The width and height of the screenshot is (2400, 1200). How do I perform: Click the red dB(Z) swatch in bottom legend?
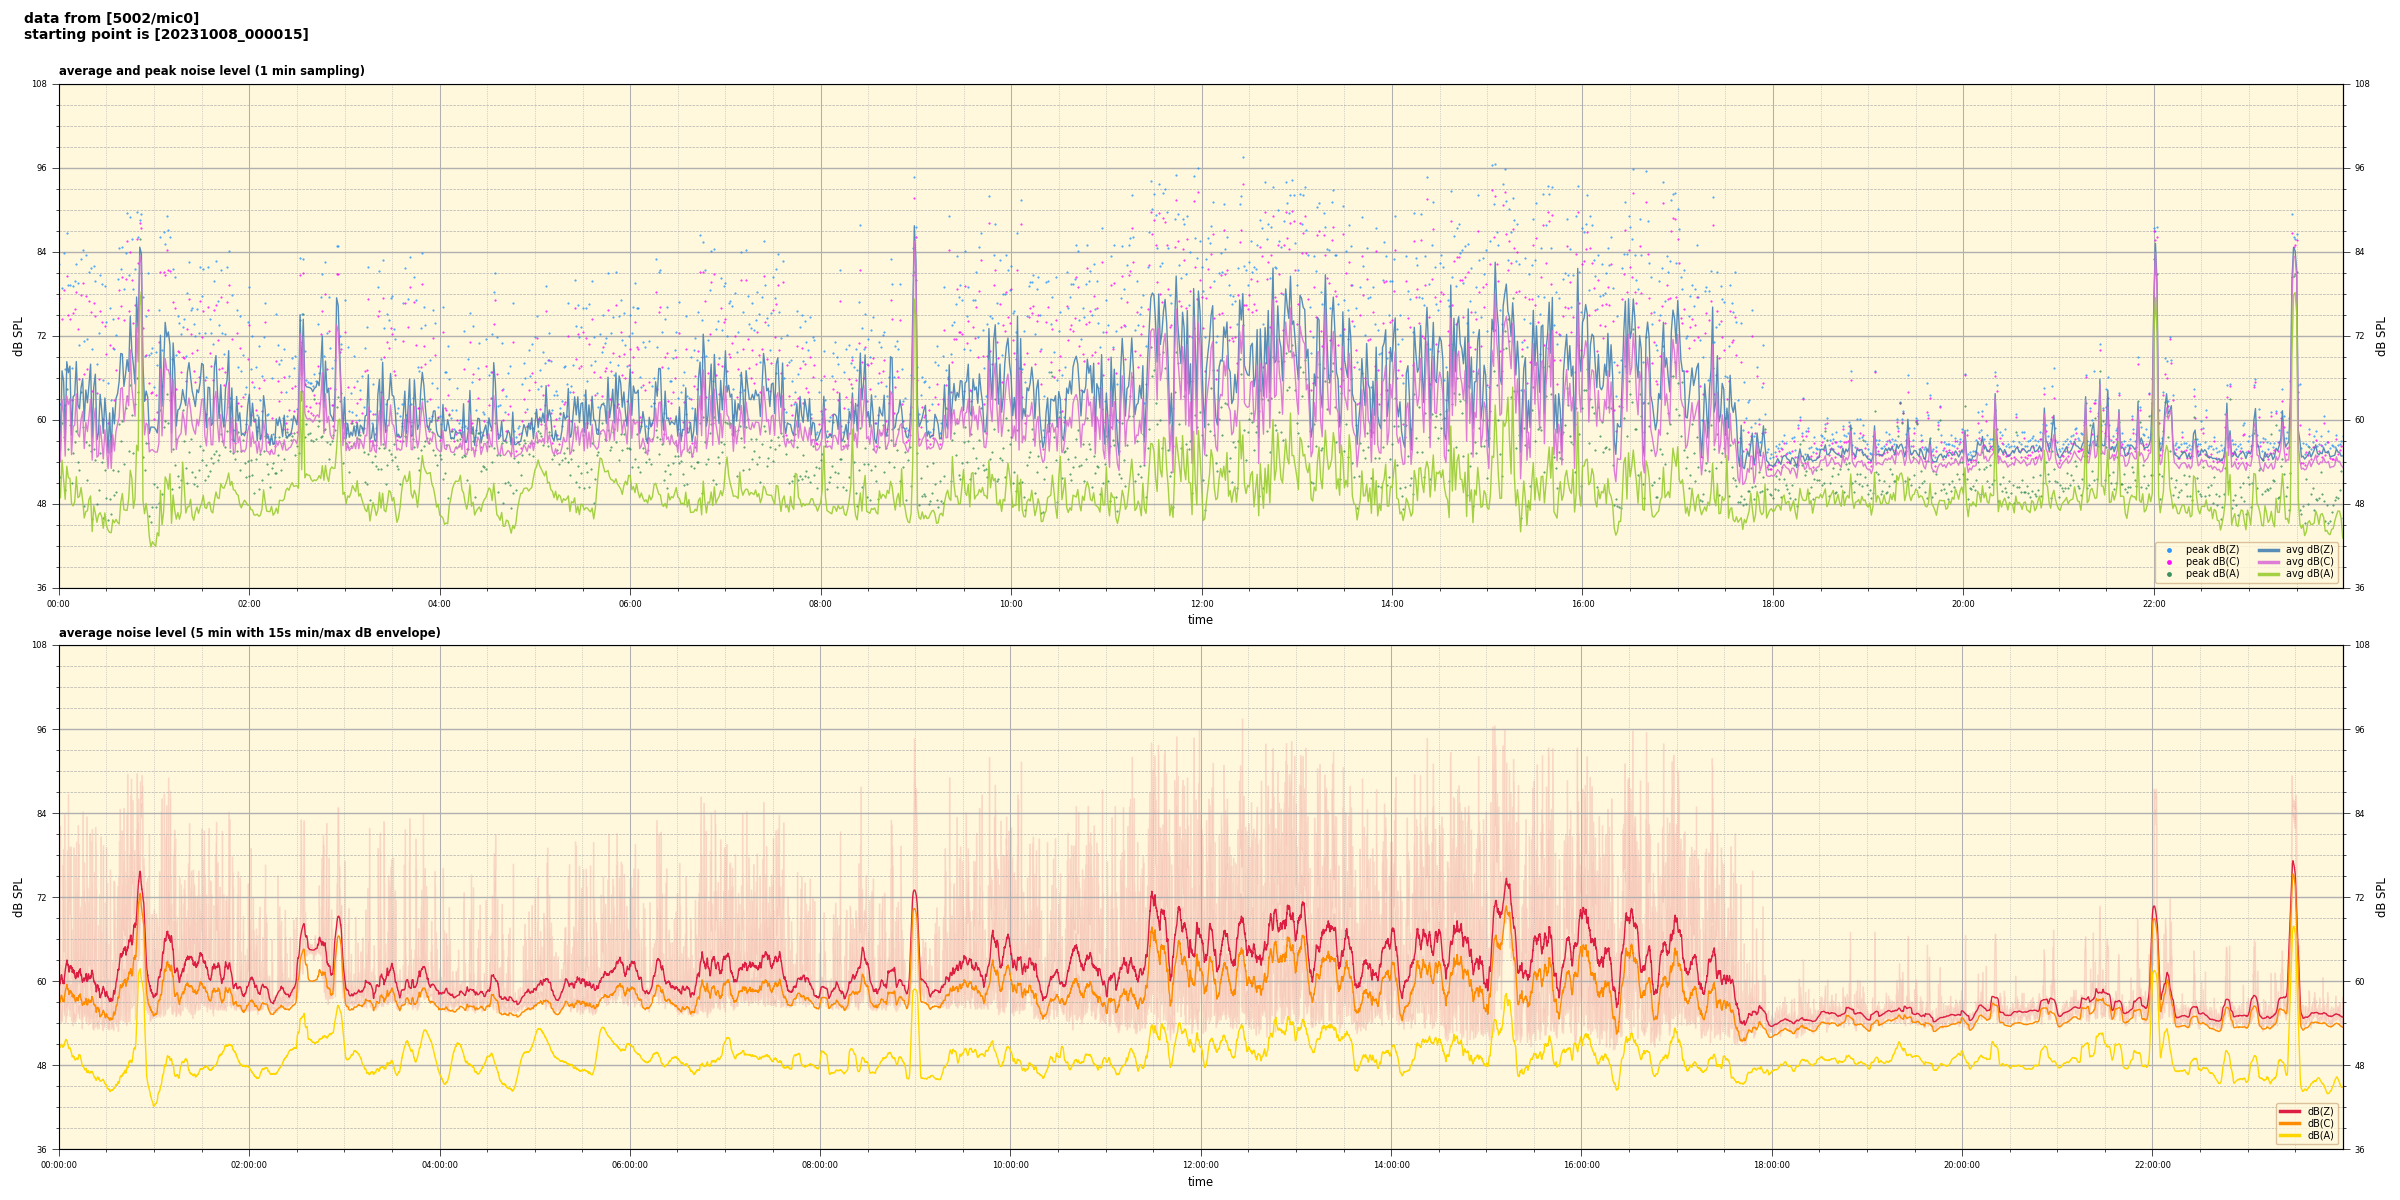point(2290,1111)
